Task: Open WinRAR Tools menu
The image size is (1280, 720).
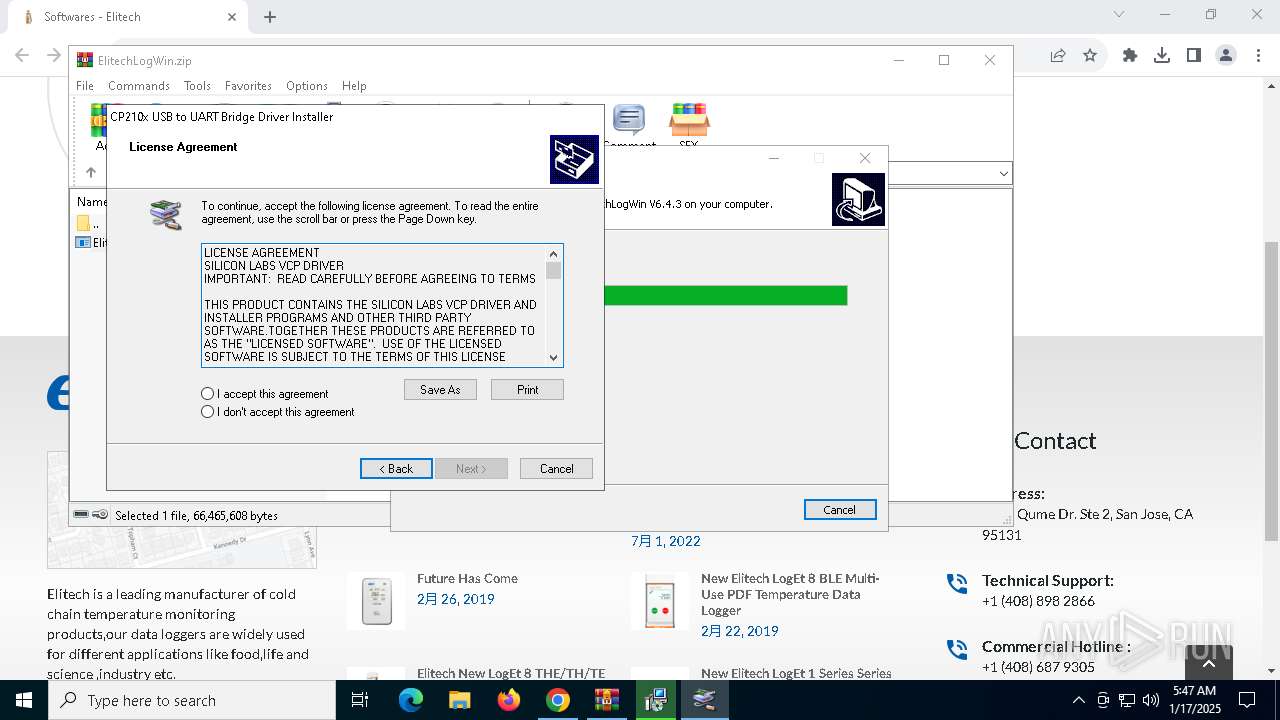Action: click(197, 86)
